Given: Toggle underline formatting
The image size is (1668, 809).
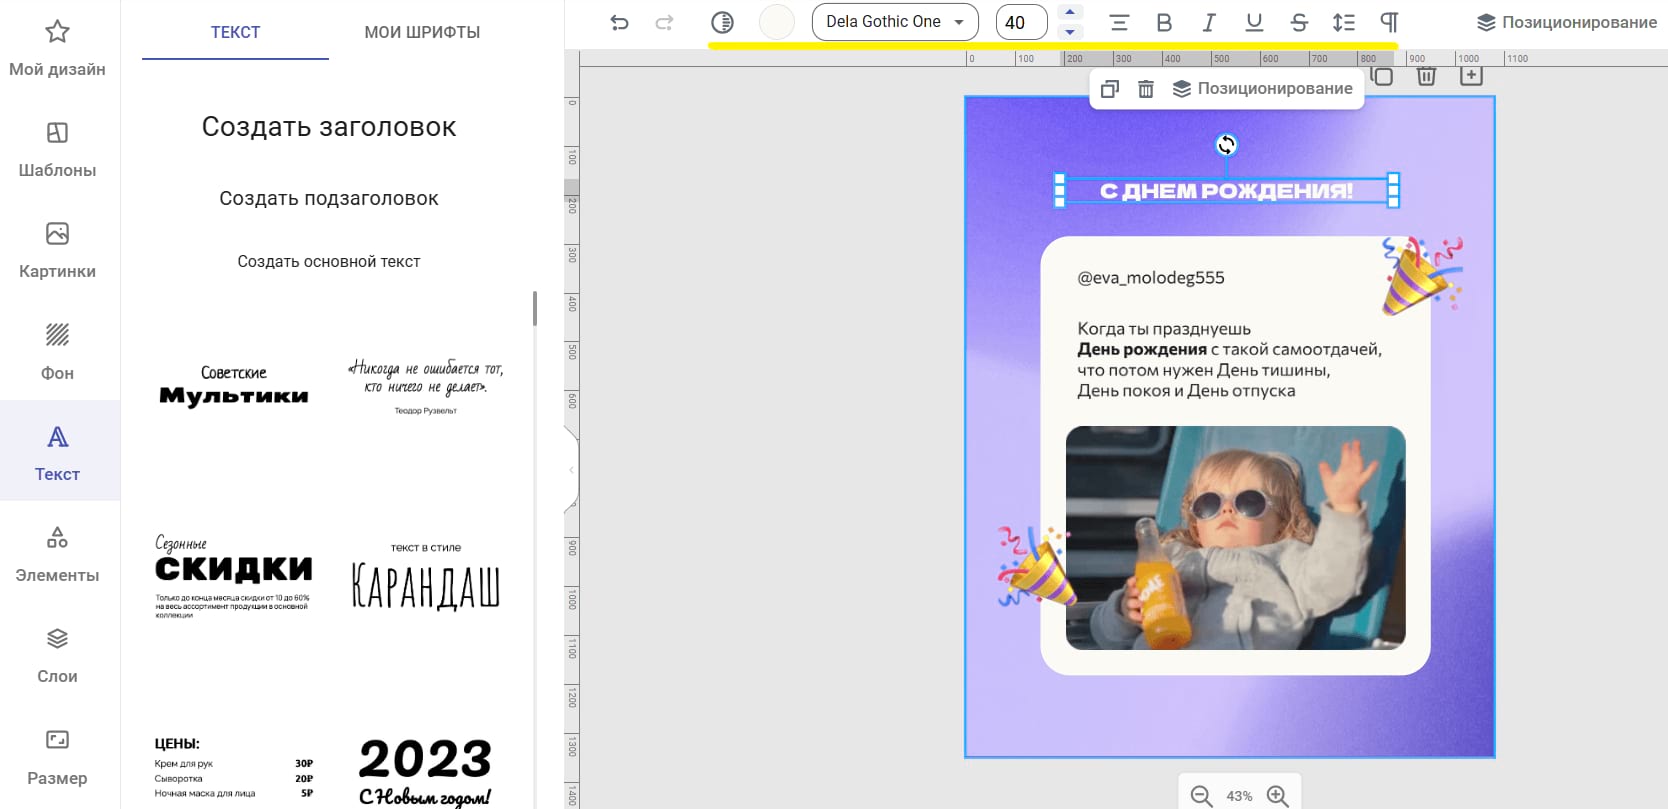Looking at the screenshot, I should [x=1254, y=22].
